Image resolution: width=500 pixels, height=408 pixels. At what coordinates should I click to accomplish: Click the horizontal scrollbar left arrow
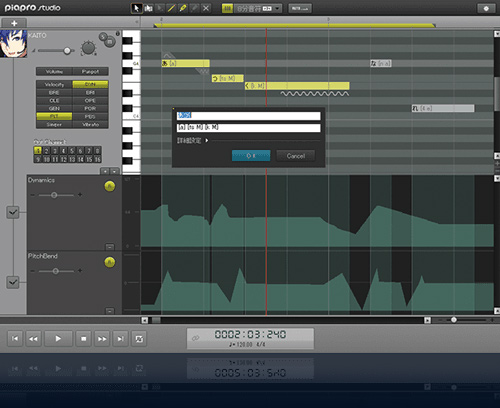[x=145, y=320]
